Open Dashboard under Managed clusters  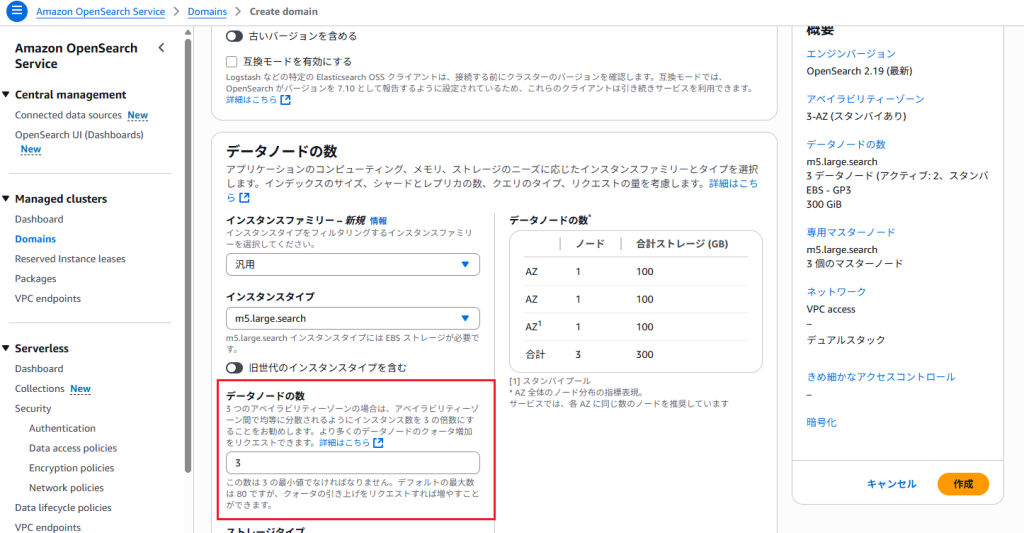click(39, 219)
